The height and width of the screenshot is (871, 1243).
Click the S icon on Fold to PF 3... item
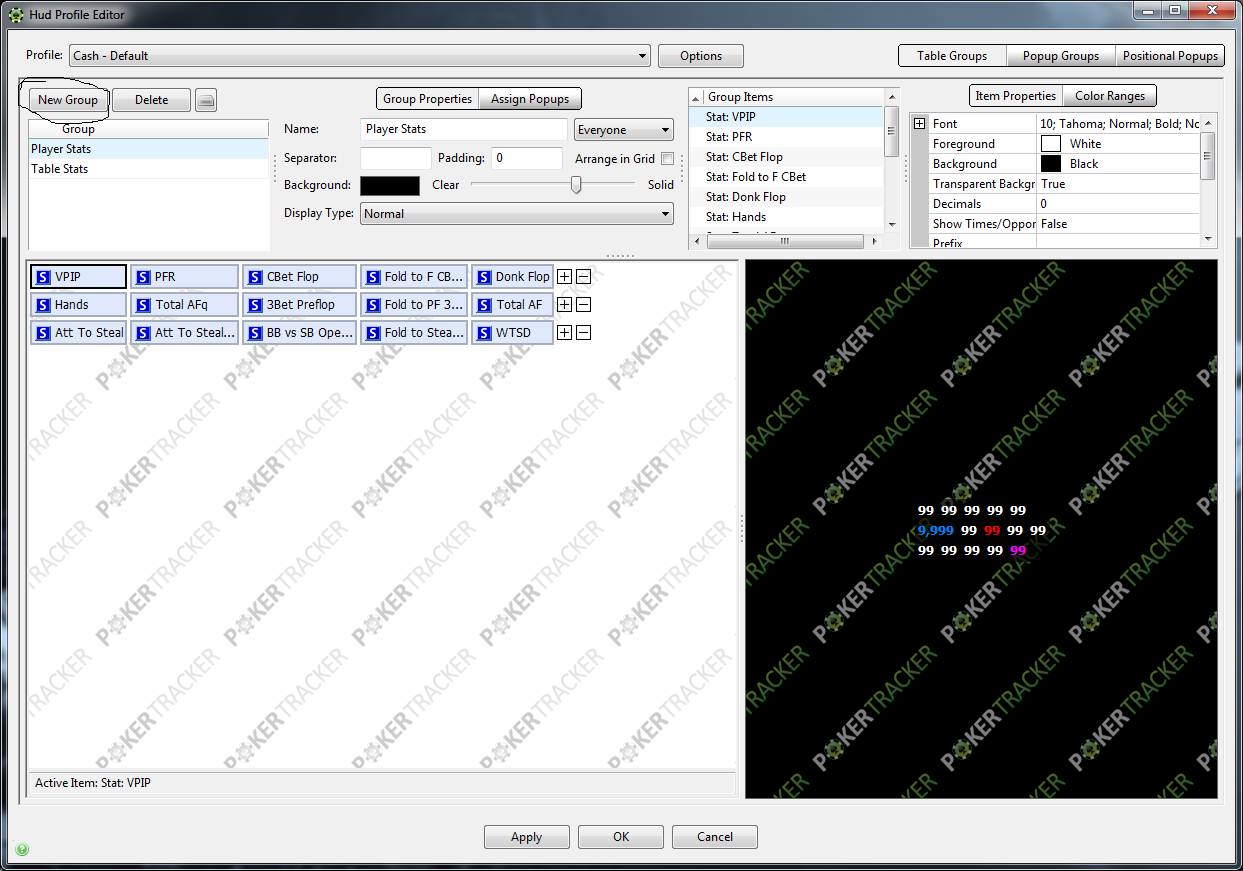(x=373, y=305)
